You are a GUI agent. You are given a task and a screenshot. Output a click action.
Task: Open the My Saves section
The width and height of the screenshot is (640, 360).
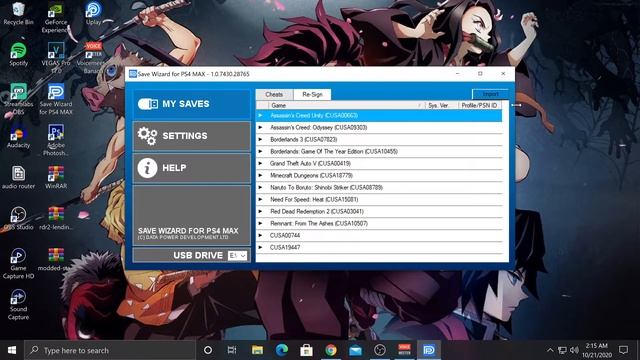[192, 104]
